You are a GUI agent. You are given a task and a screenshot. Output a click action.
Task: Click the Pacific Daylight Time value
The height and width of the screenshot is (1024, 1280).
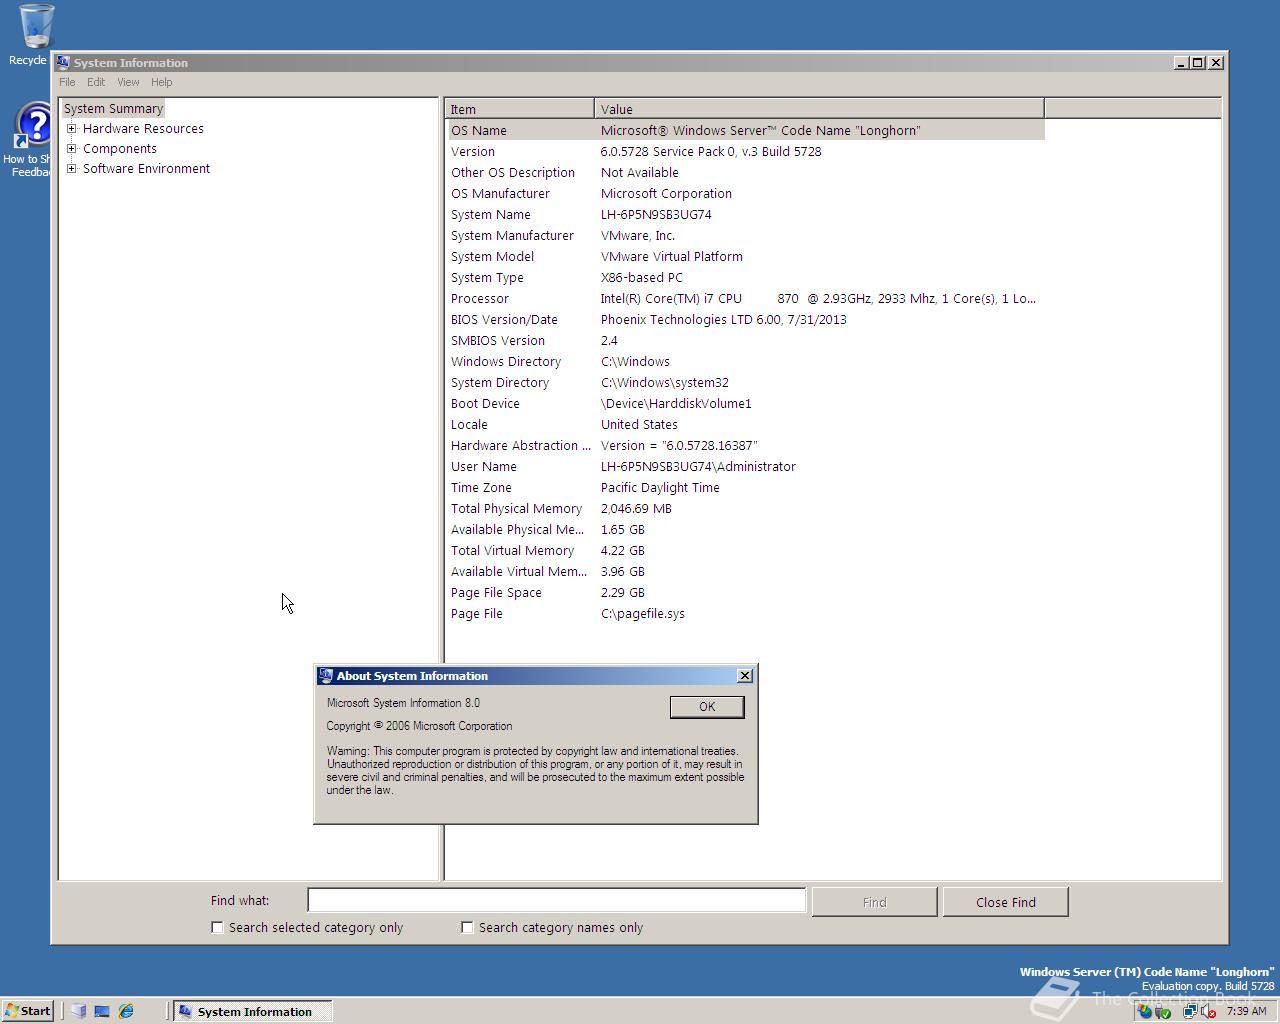[660, 487]
